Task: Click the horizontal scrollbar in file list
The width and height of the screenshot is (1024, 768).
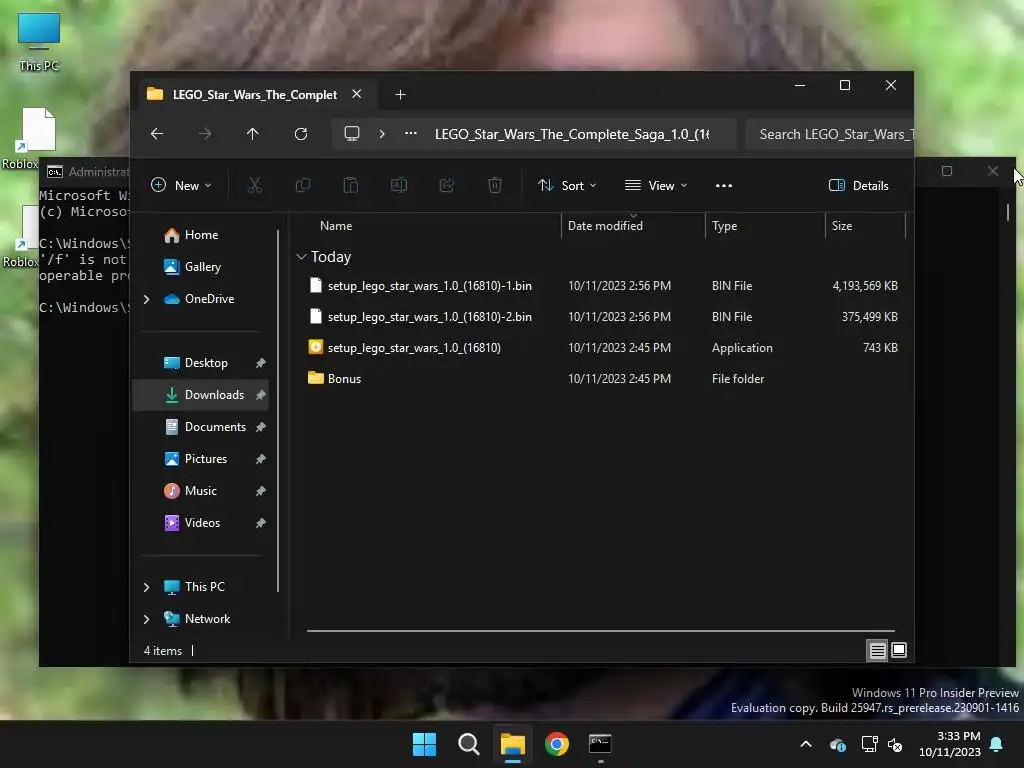Action: [601, 631]
